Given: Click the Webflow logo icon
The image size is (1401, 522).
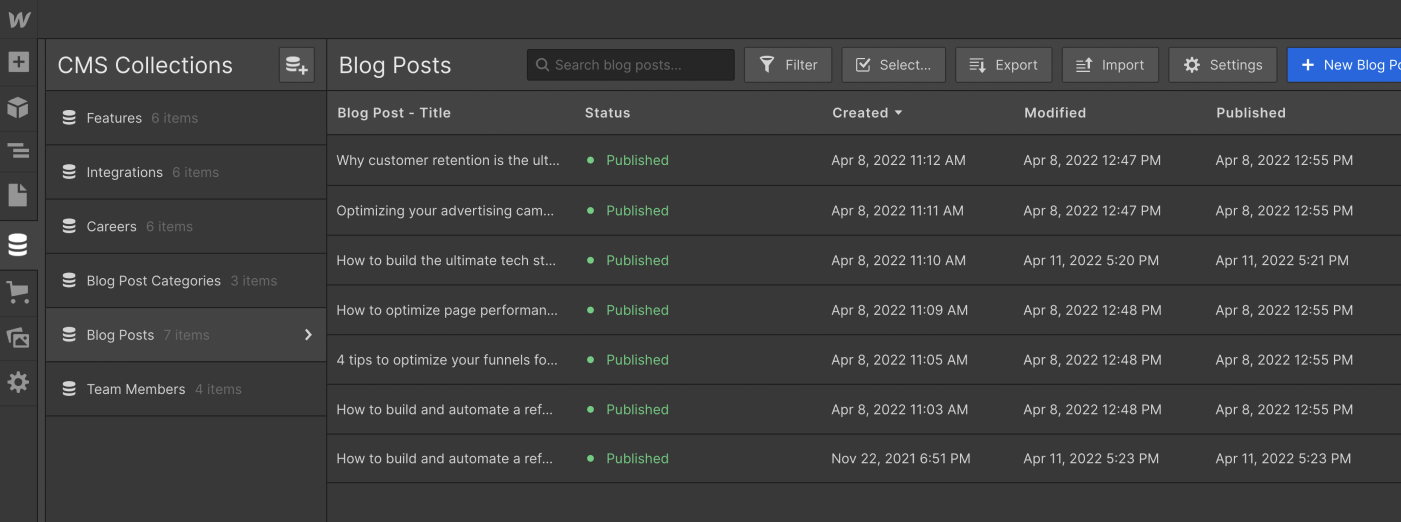Looking at the screenshot, I should tap(19, 19).
